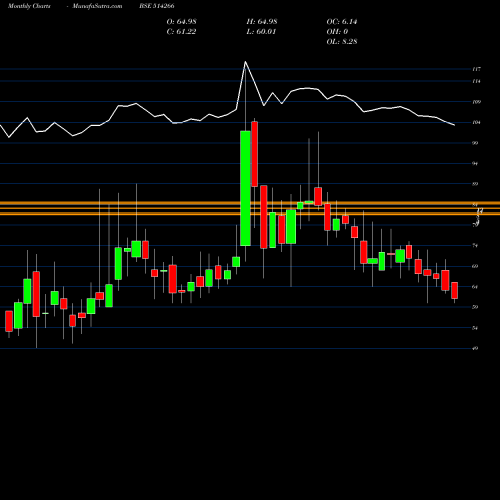
Task: Click the 114 price axis label
Action: (x=476, y=81)
